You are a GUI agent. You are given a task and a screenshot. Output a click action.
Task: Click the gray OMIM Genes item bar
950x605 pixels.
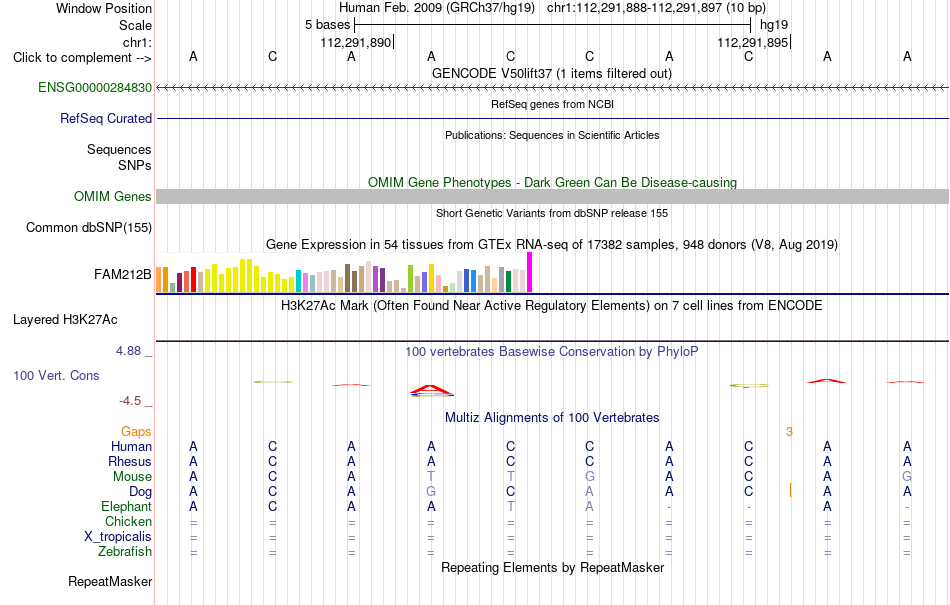coord(552,196)
